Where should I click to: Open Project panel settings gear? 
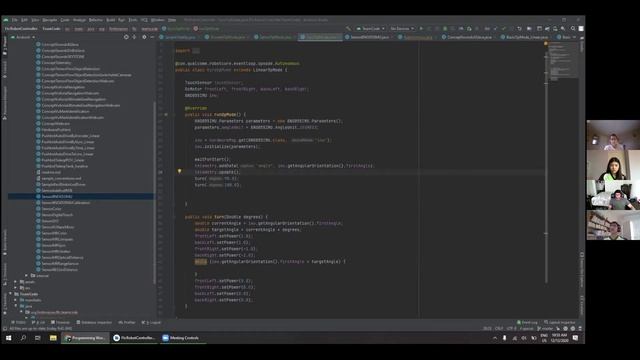pos(144,37)
